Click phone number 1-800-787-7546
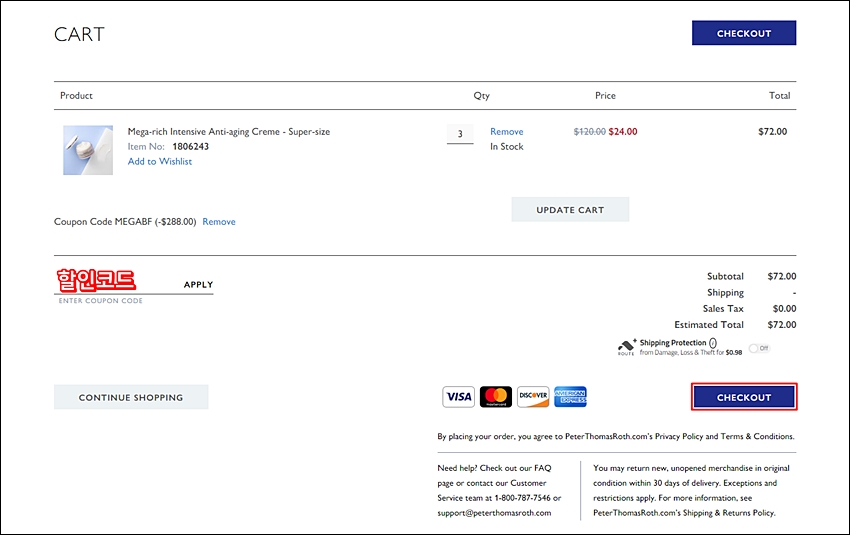850x535 pixels. [x=522, y=498]
